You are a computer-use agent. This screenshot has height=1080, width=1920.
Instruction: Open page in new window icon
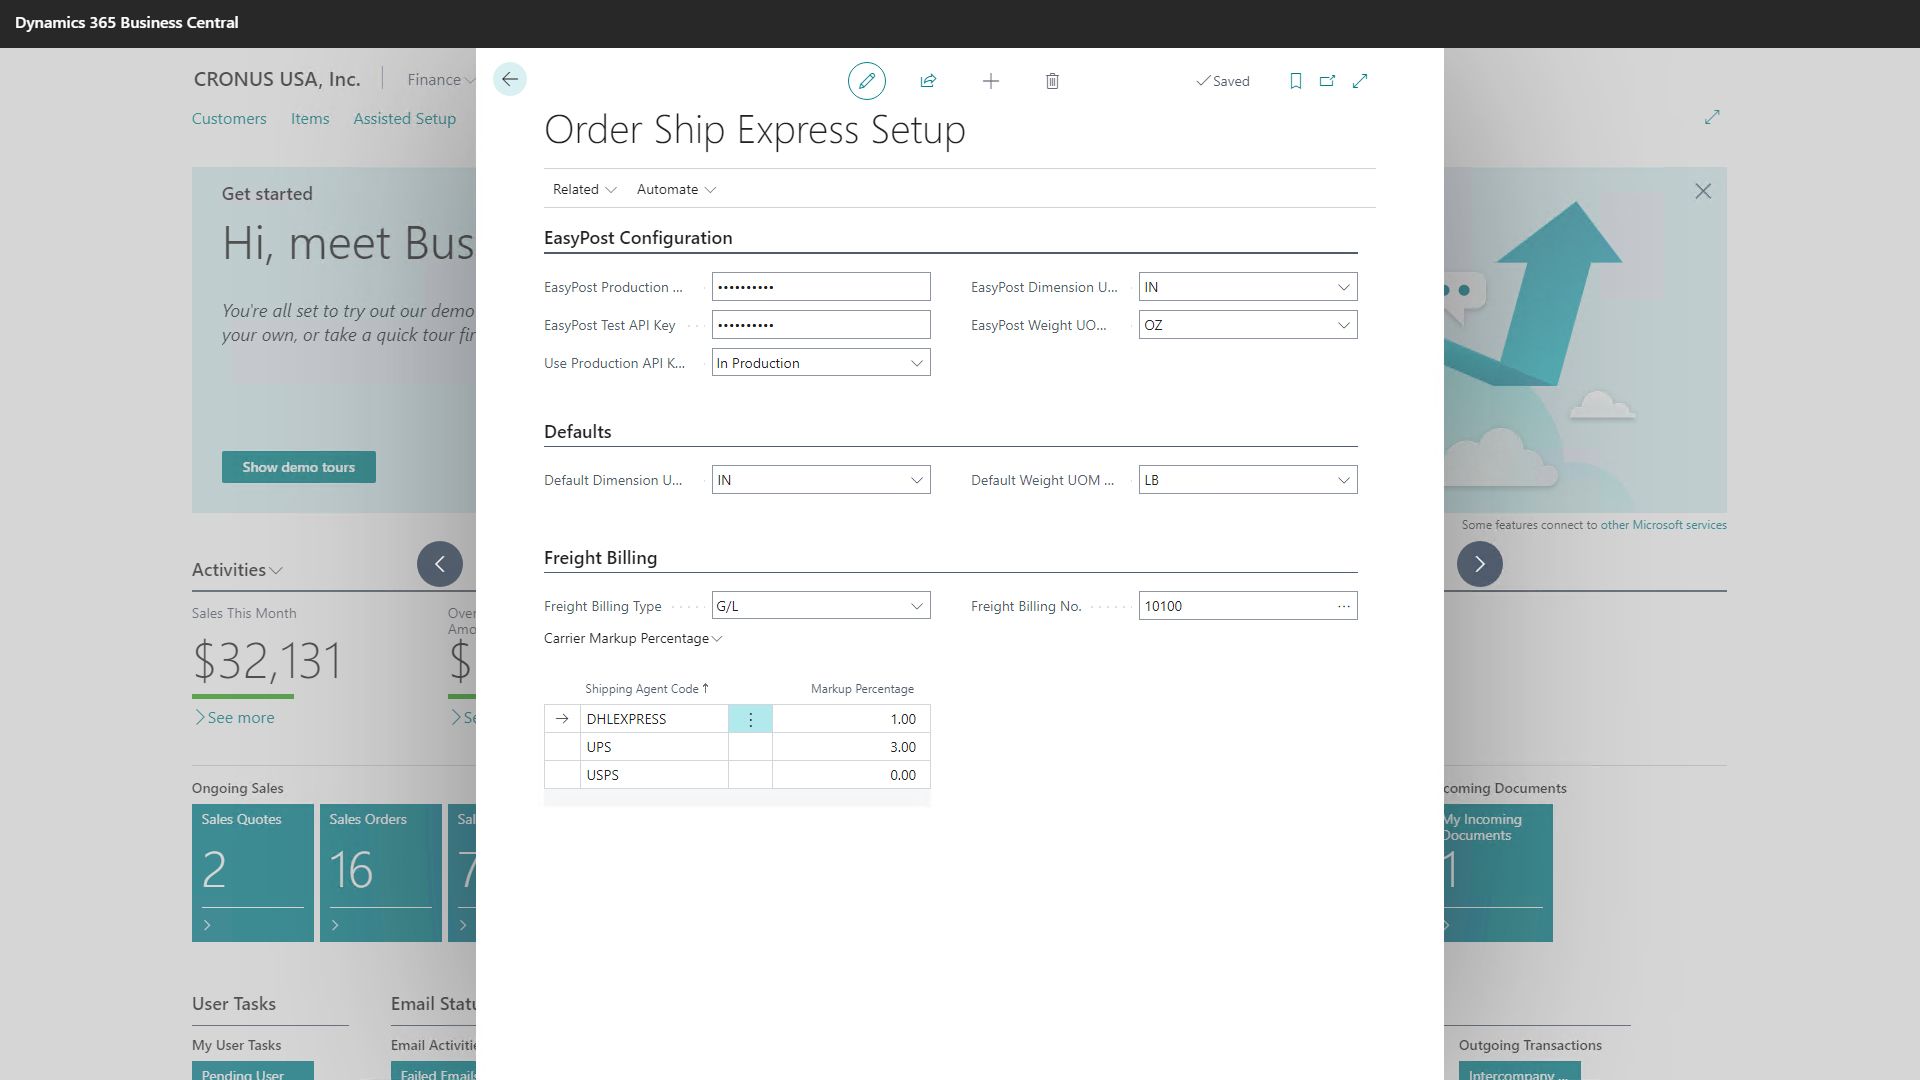pos(1327,81)
